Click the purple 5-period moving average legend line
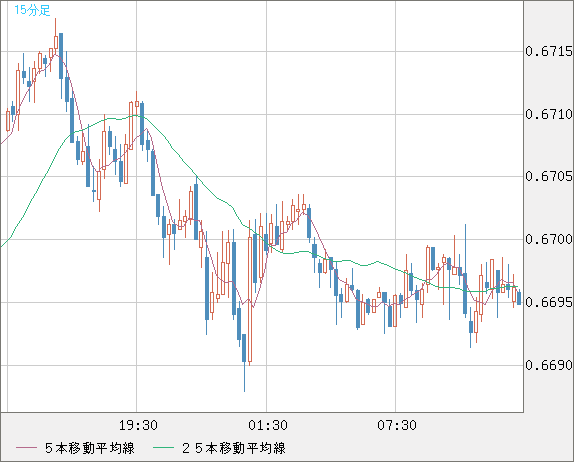This screenshot has width=574, height=462. pyautogui.click(x=26, y=448)
